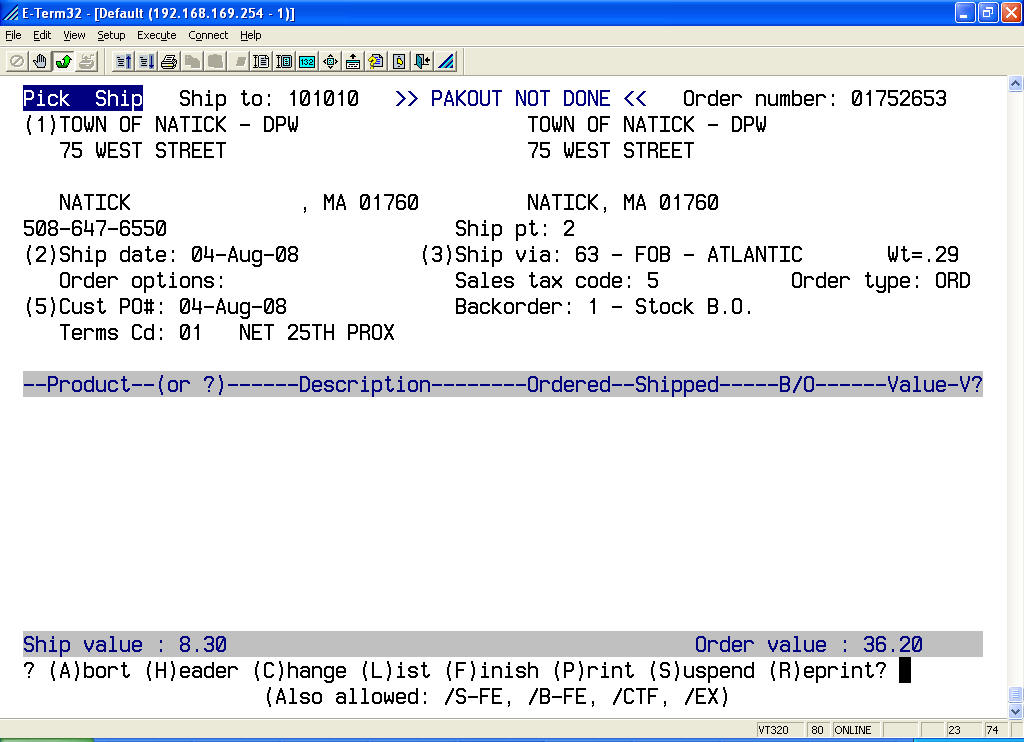Click the lines with down arrow icon
Screen dimensions: 1024x742
146,61
